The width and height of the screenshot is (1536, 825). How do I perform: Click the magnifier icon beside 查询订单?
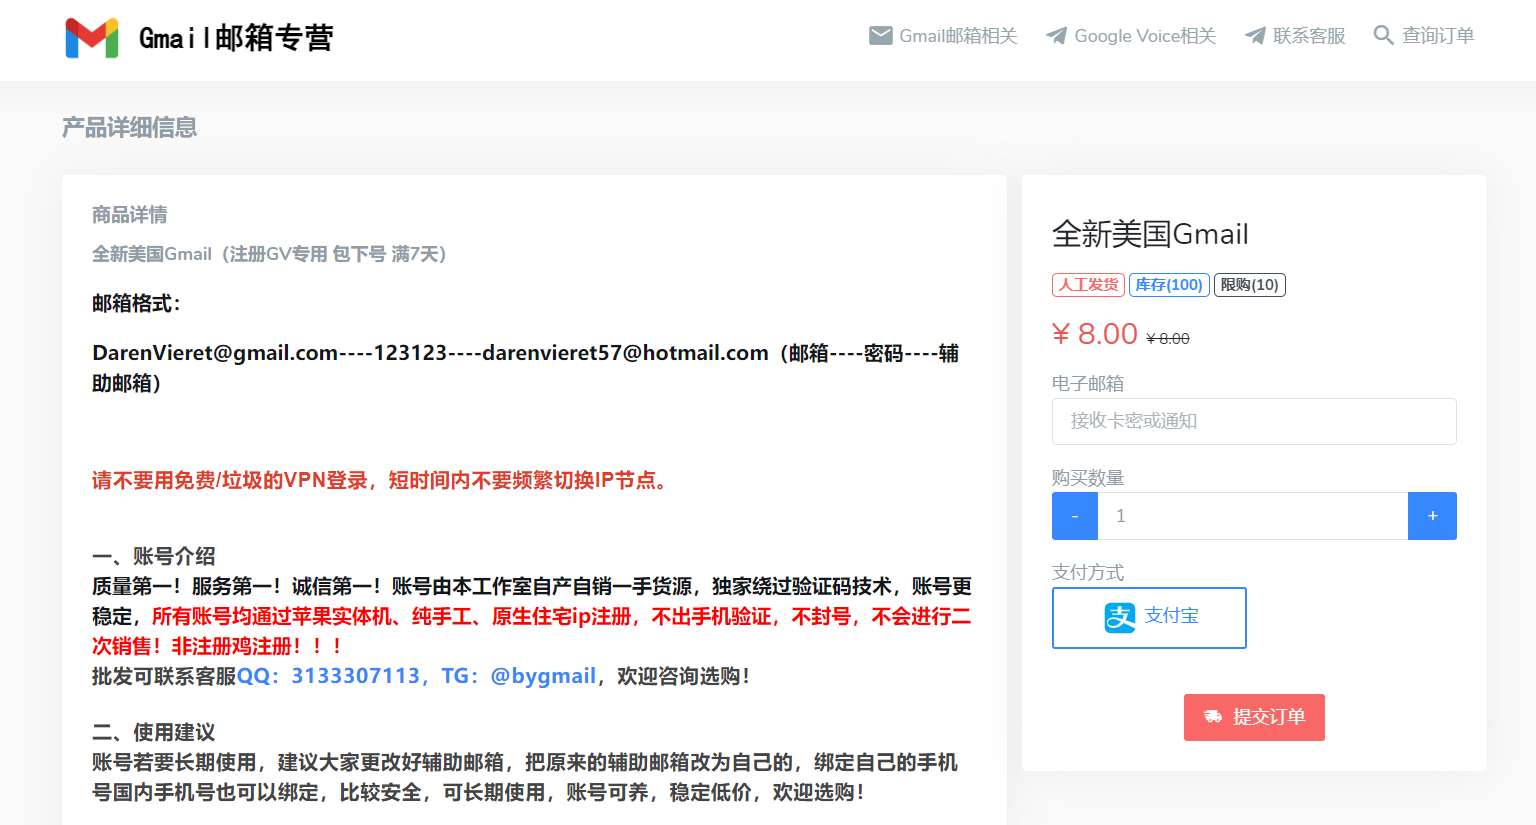click(1383, 36)
